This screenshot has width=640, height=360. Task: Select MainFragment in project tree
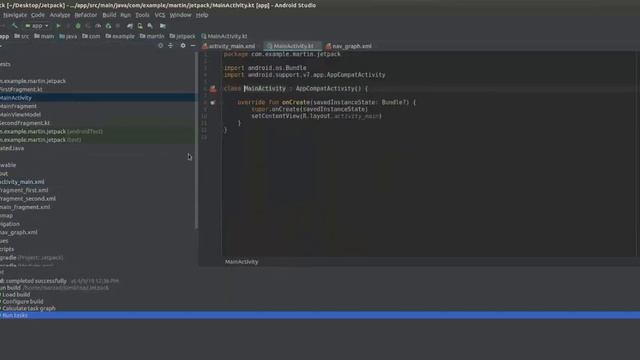pyautogui.click(x=18, y=106)
